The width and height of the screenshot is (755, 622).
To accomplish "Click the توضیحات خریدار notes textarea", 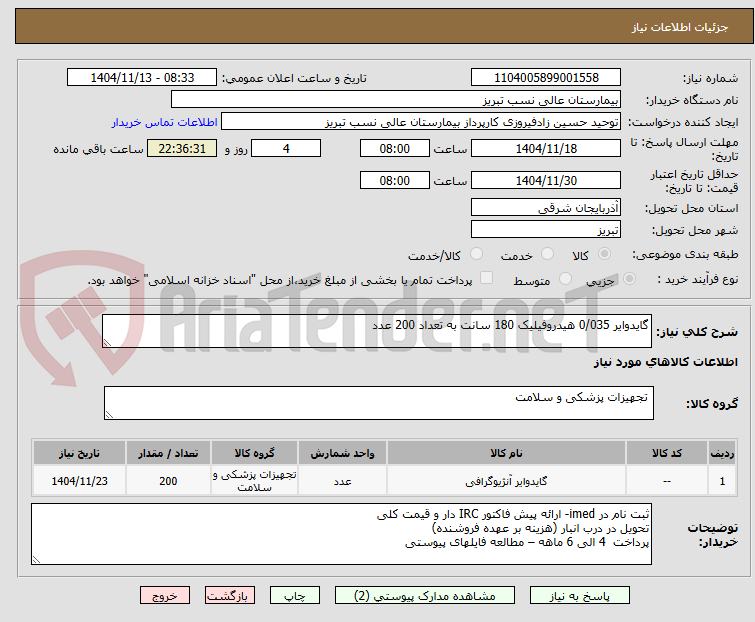I will pyautogui.click(x=341, y=534).
